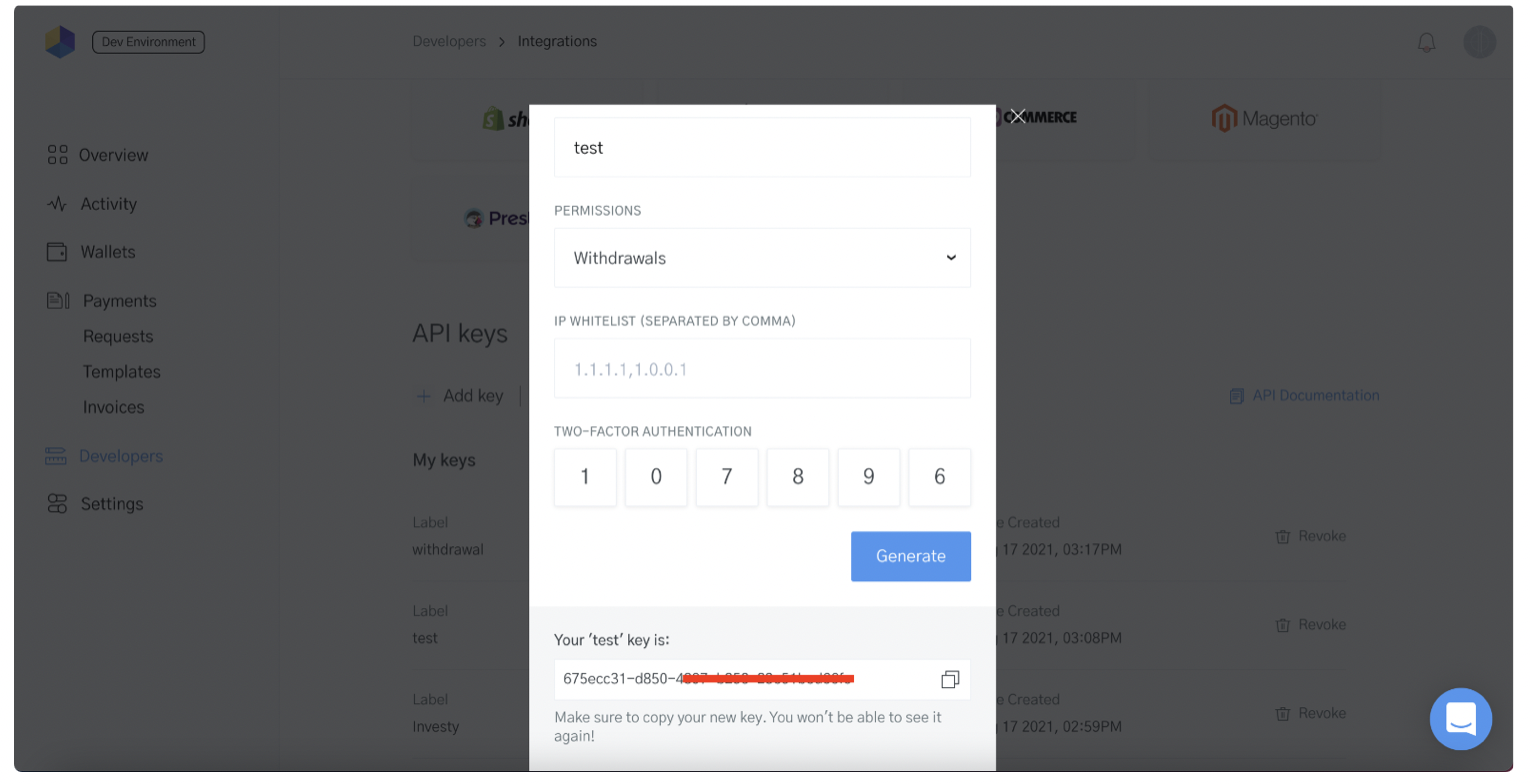Open the notifications bell
Viewport: 1530px width, 784px height.
pos(1426,43)
